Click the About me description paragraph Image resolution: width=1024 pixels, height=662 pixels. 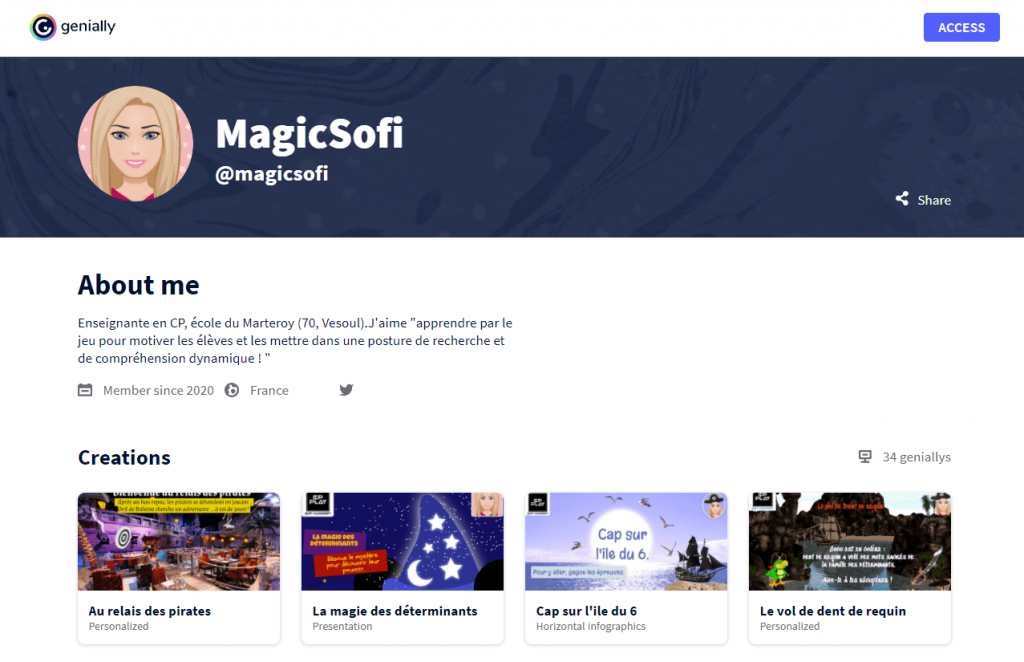(x=295, y=341)
